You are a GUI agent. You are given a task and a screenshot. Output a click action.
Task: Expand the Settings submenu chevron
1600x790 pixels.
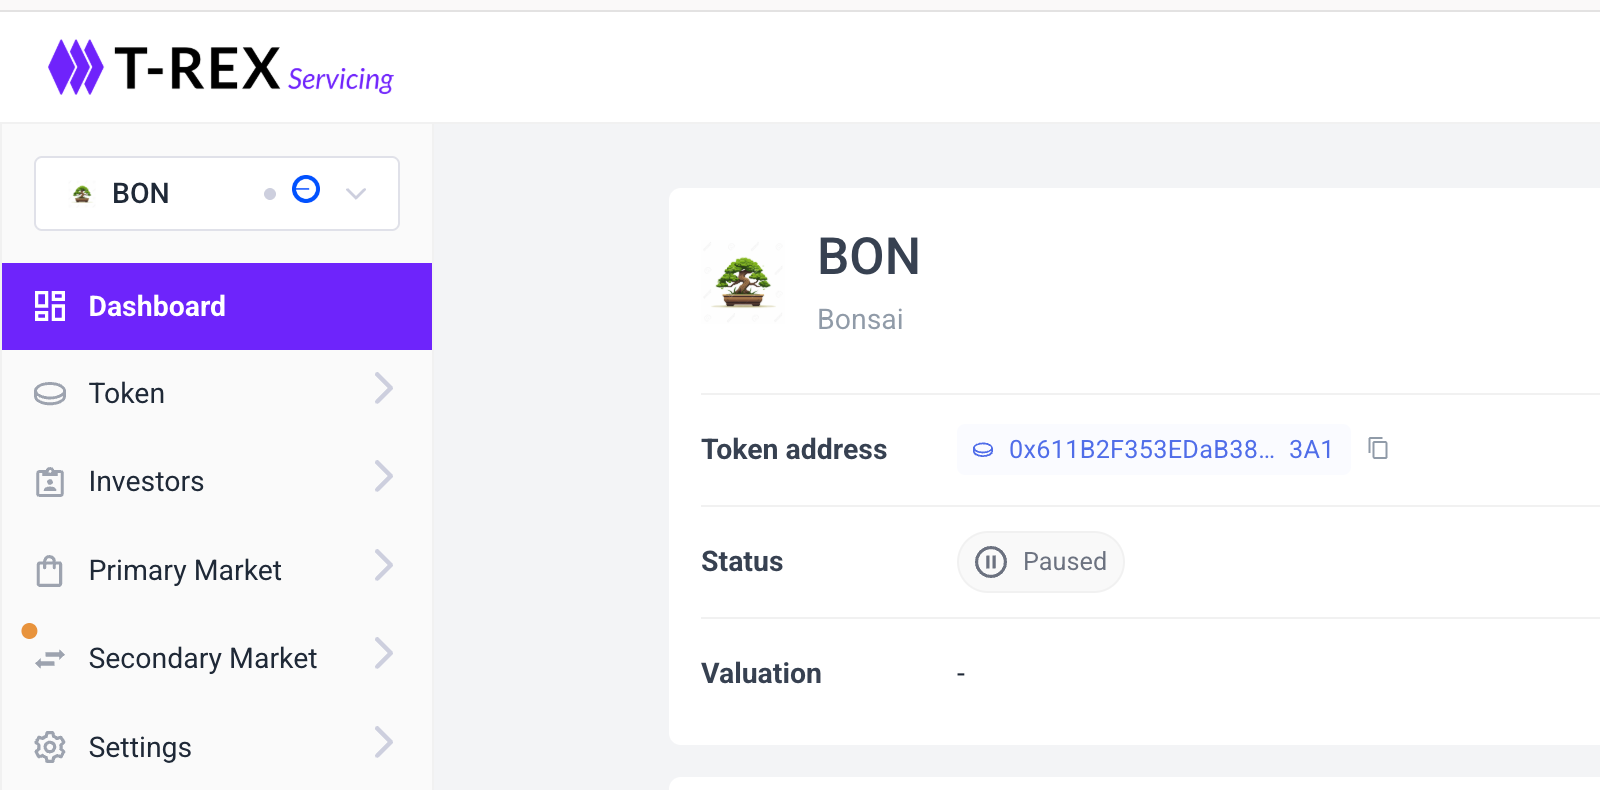[x=384, y=743]
